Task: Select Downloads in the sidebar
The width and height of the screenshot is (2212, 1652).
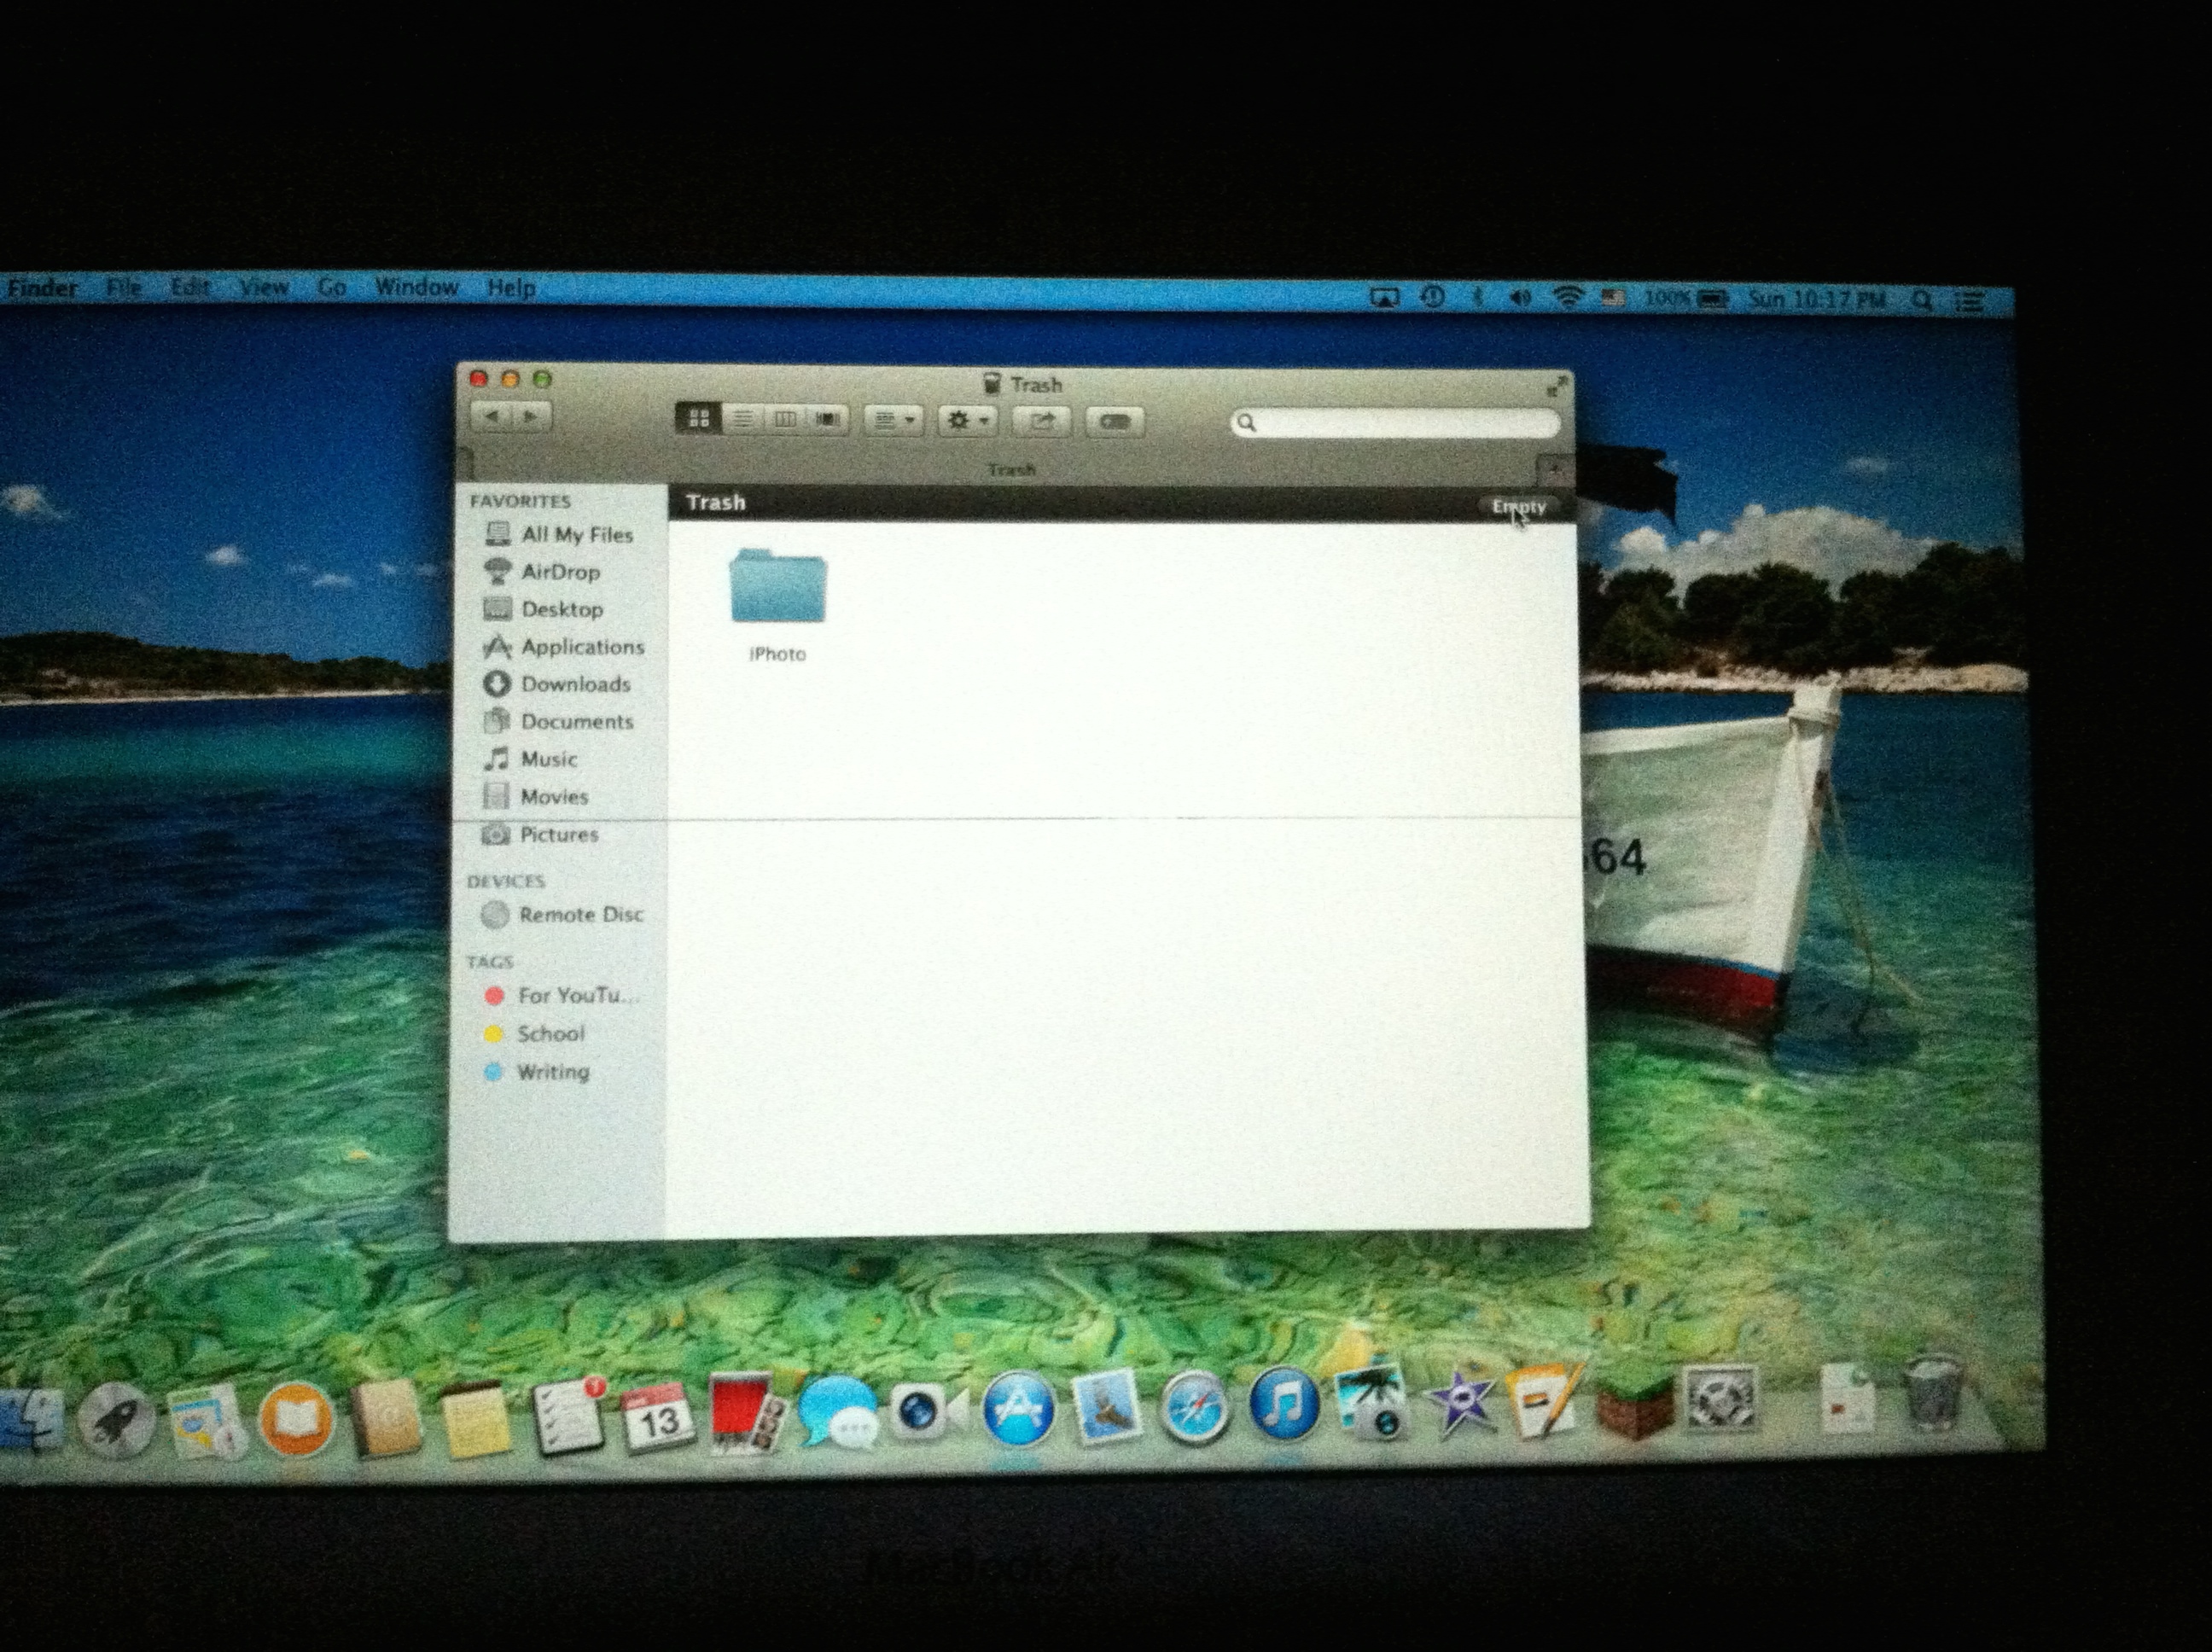Action: coord(575,684)
